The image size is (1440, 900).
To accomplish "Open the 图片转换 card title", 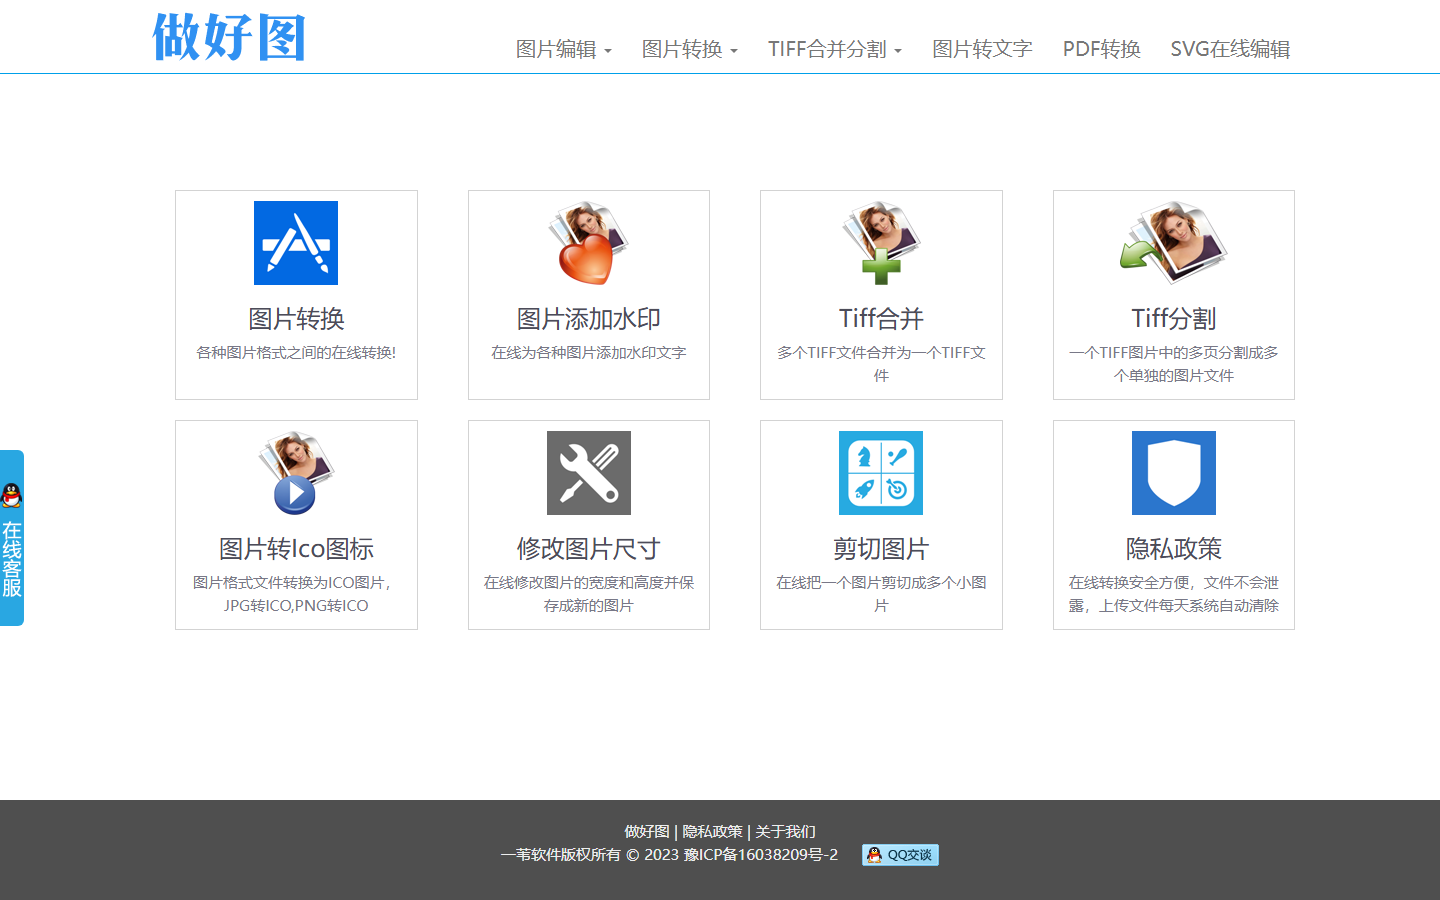I will click(x=296, y=319).
